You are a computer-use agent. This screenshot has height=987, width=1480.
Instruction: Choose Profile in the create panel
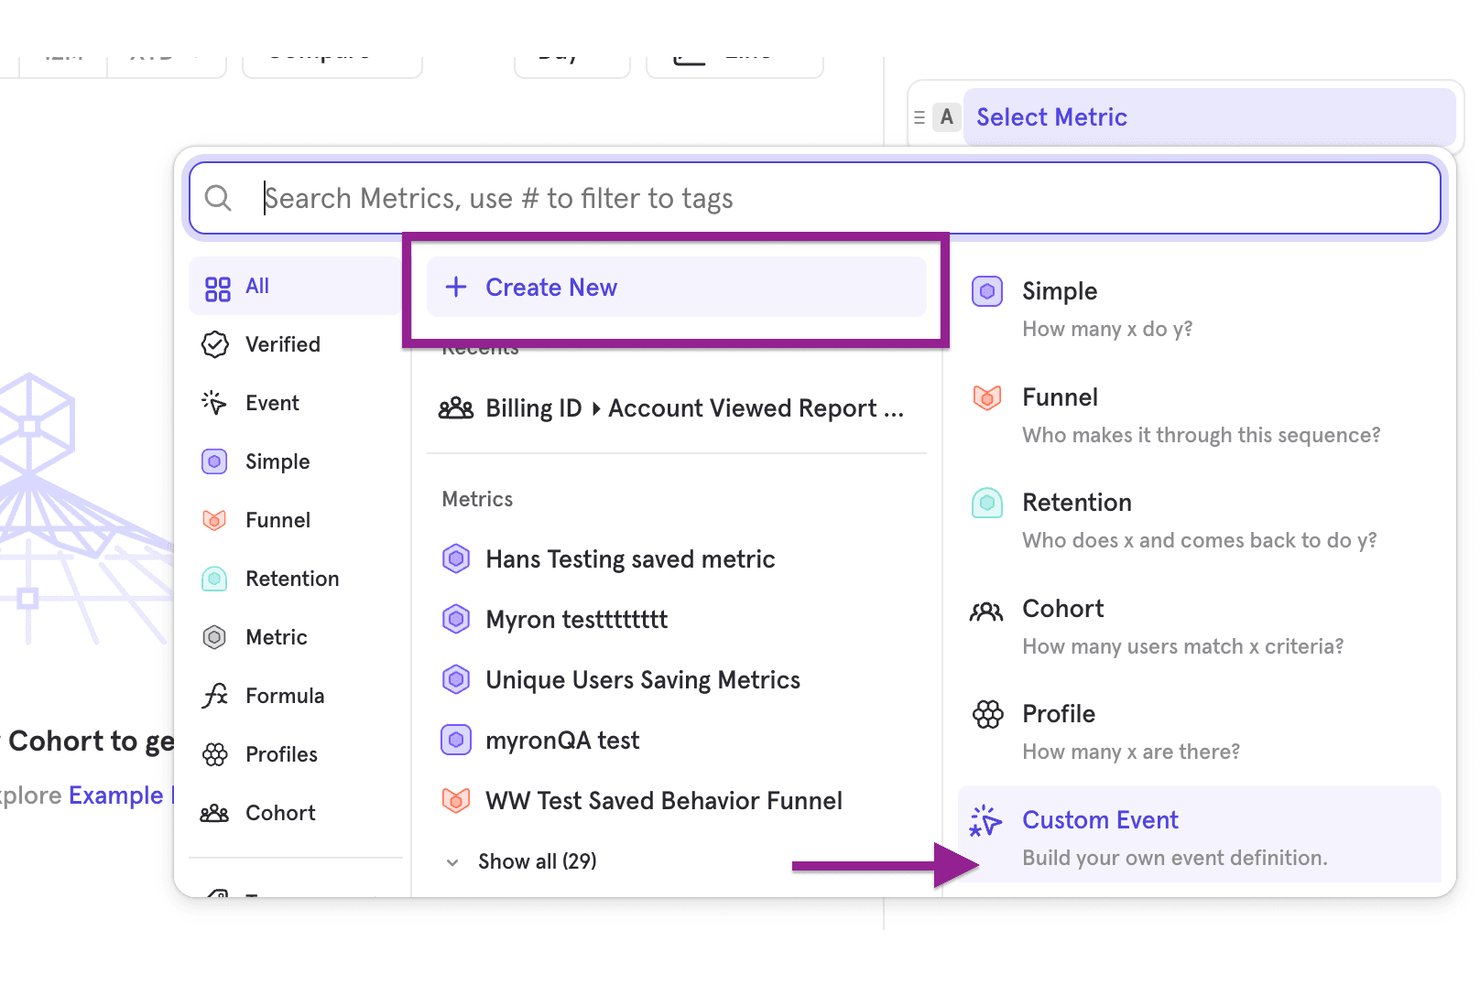click(x=1199, y=731)
